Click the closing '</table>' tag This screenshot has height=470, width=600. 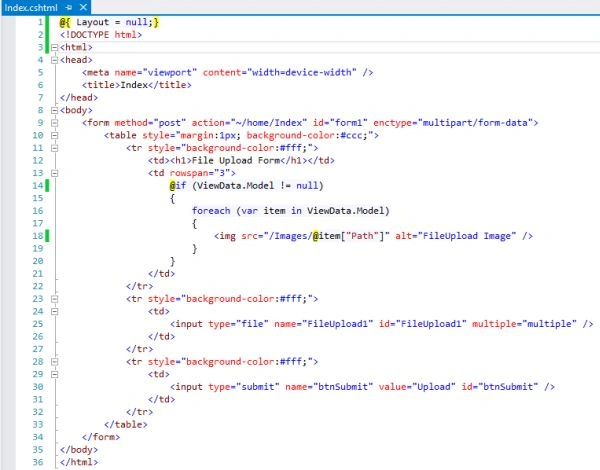tap(126, 424)
